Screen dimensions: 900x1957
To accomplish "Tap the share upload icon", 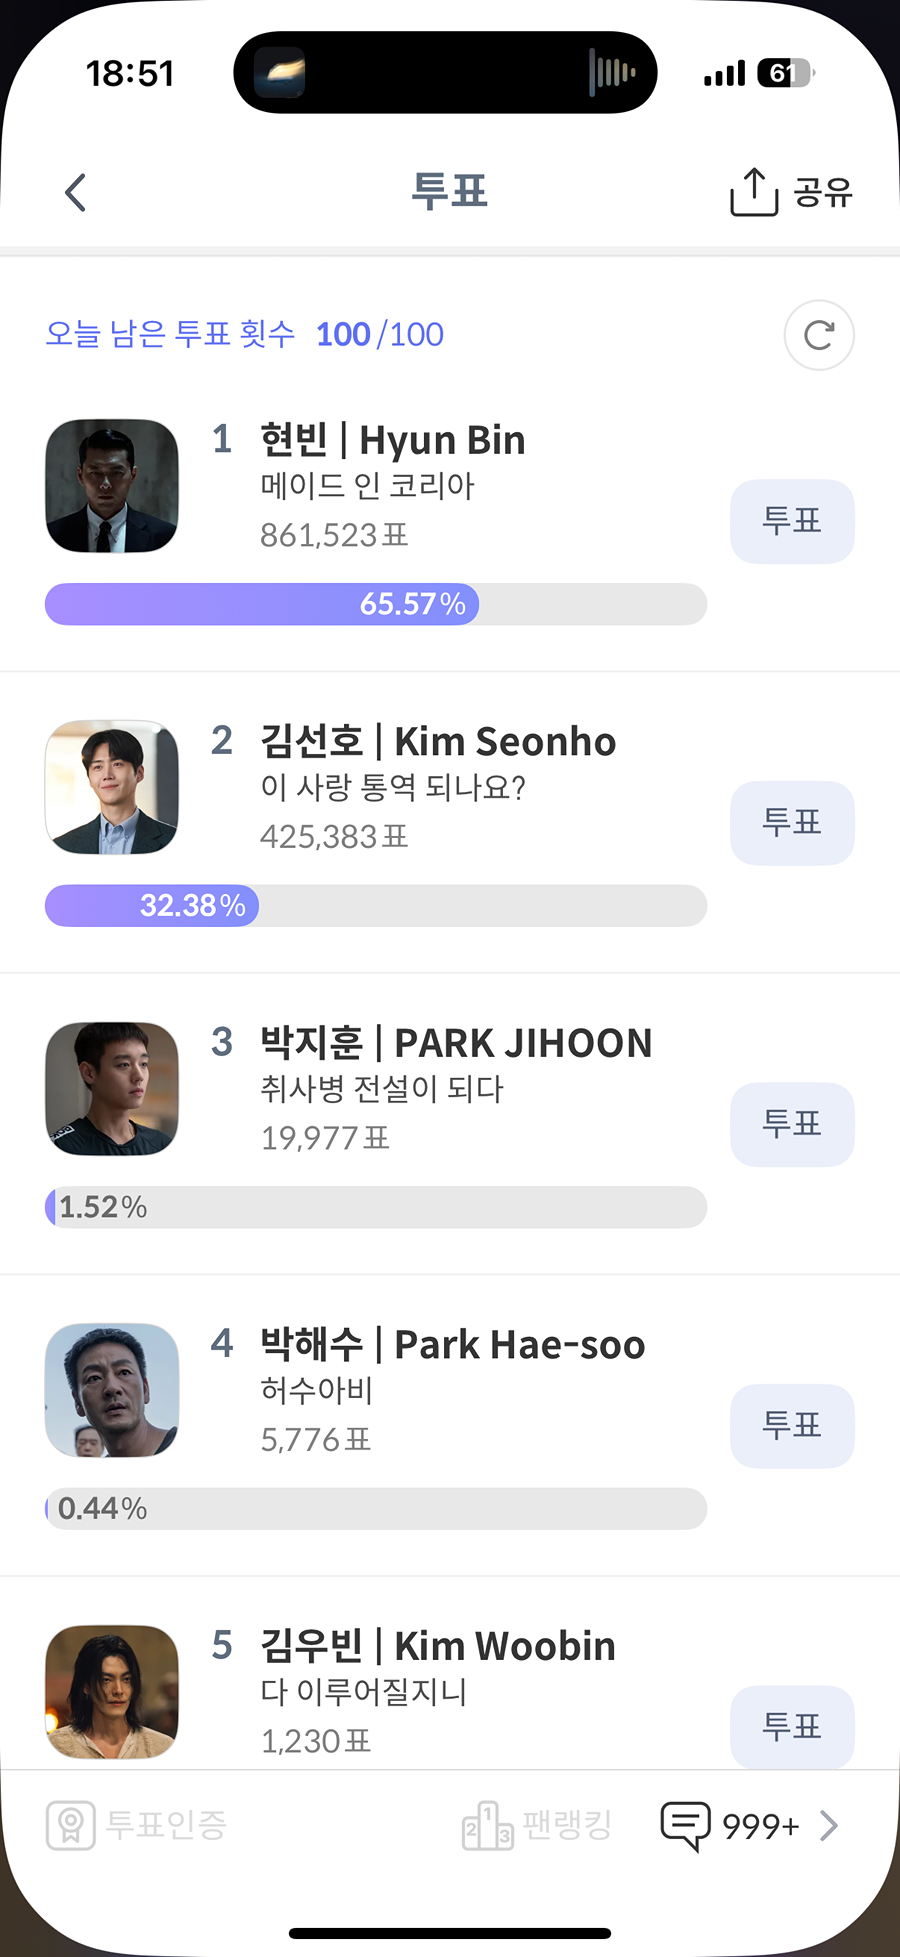I will (754, 192).
